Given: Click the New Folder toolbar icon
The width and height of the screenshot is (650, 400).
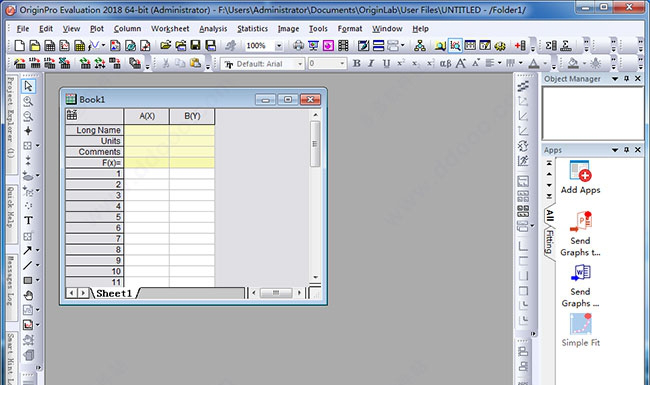Looking at the screenshot, I should (35, 46).
